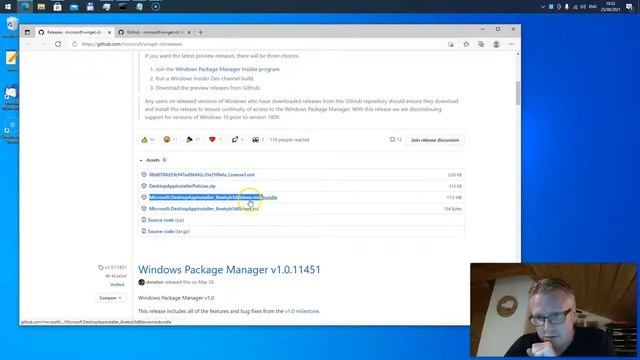Click the ENG language indicator
Screen dimensions: 640x360
click(x=593, y=7)
